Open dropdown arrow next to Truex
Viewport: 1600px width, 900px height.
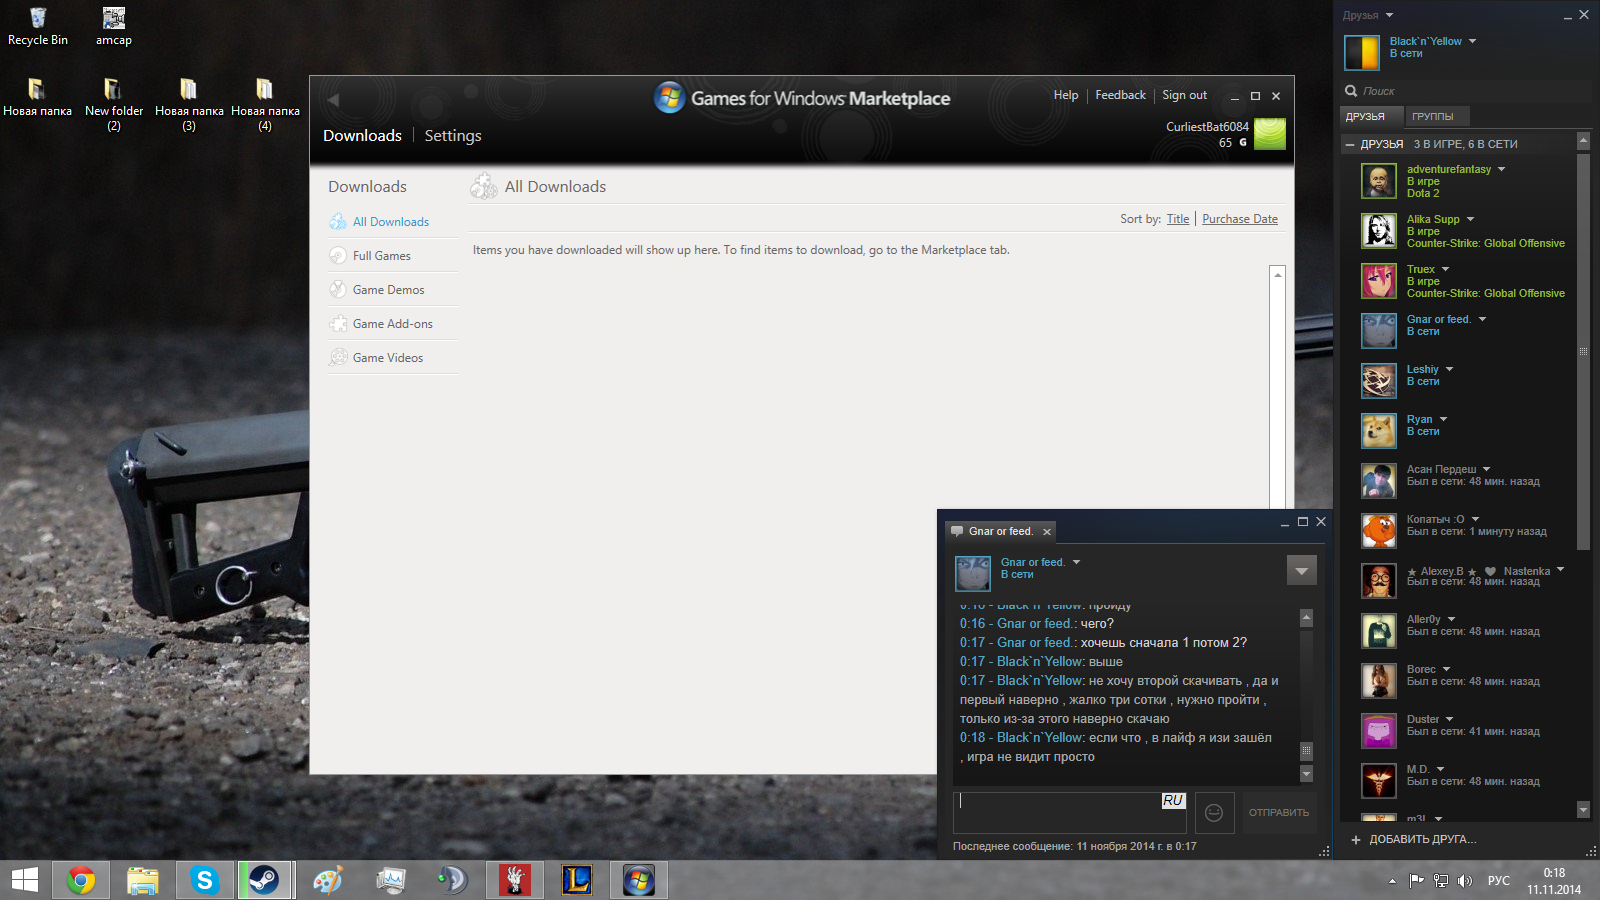point(1445,269)
